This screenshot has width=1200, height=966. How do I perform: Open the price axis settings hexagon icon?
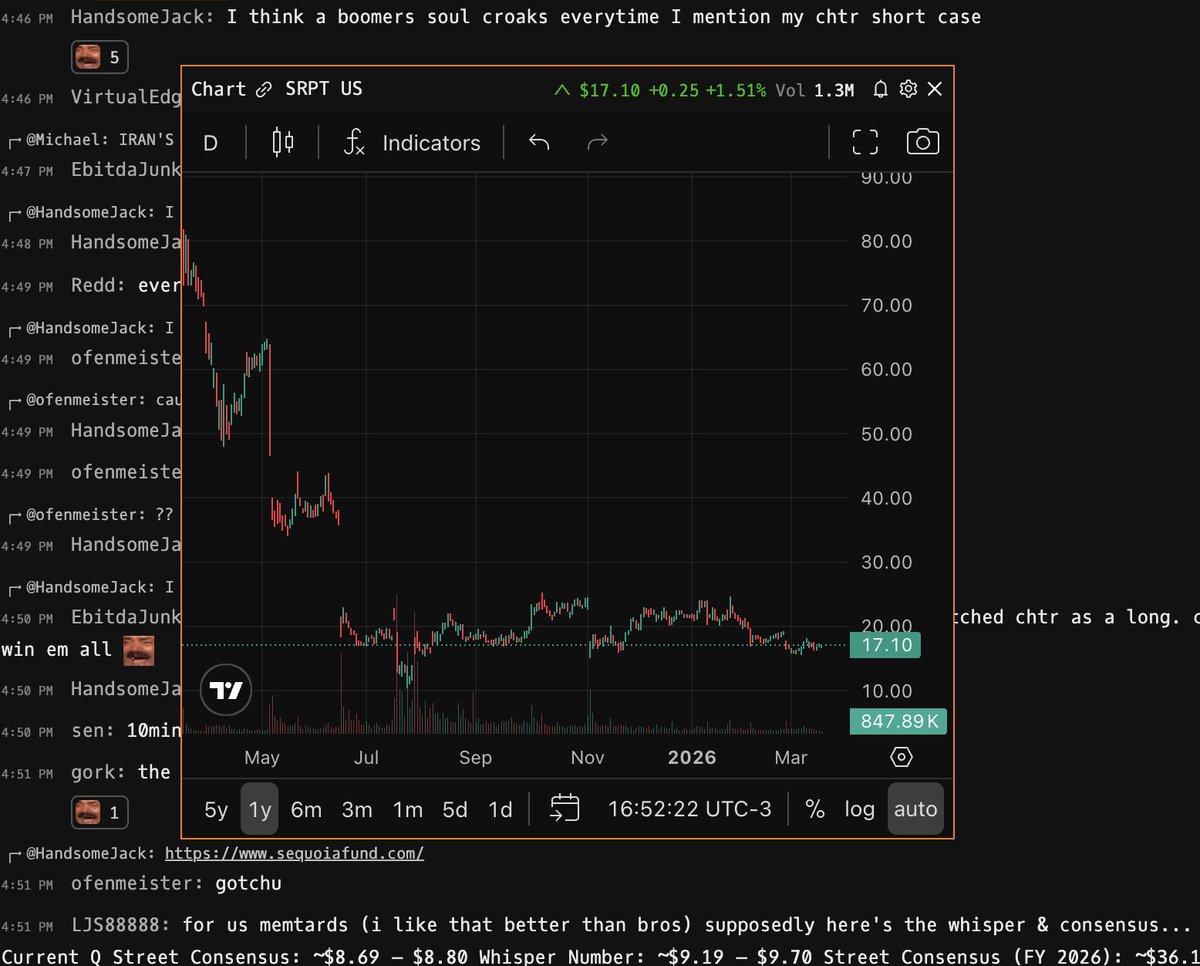pyautogui.click(x=901, y=757)
